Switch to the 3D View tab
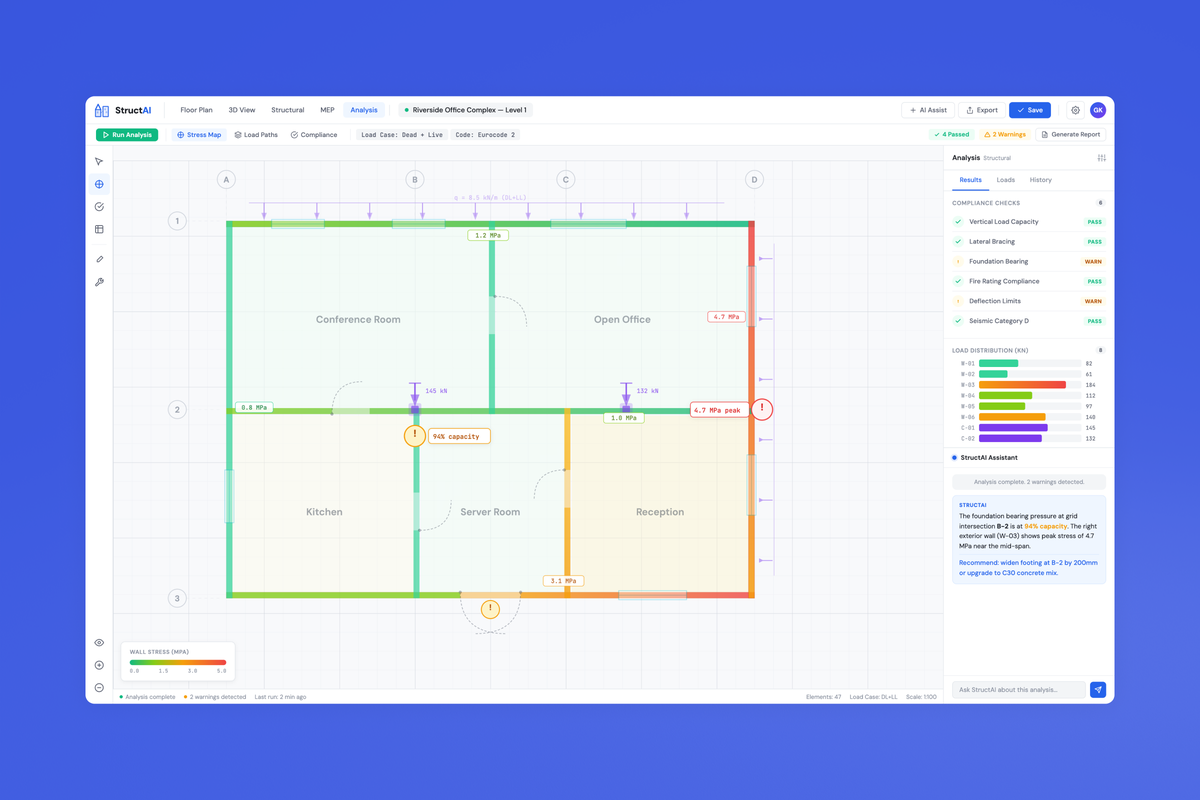 coord(242,110)
